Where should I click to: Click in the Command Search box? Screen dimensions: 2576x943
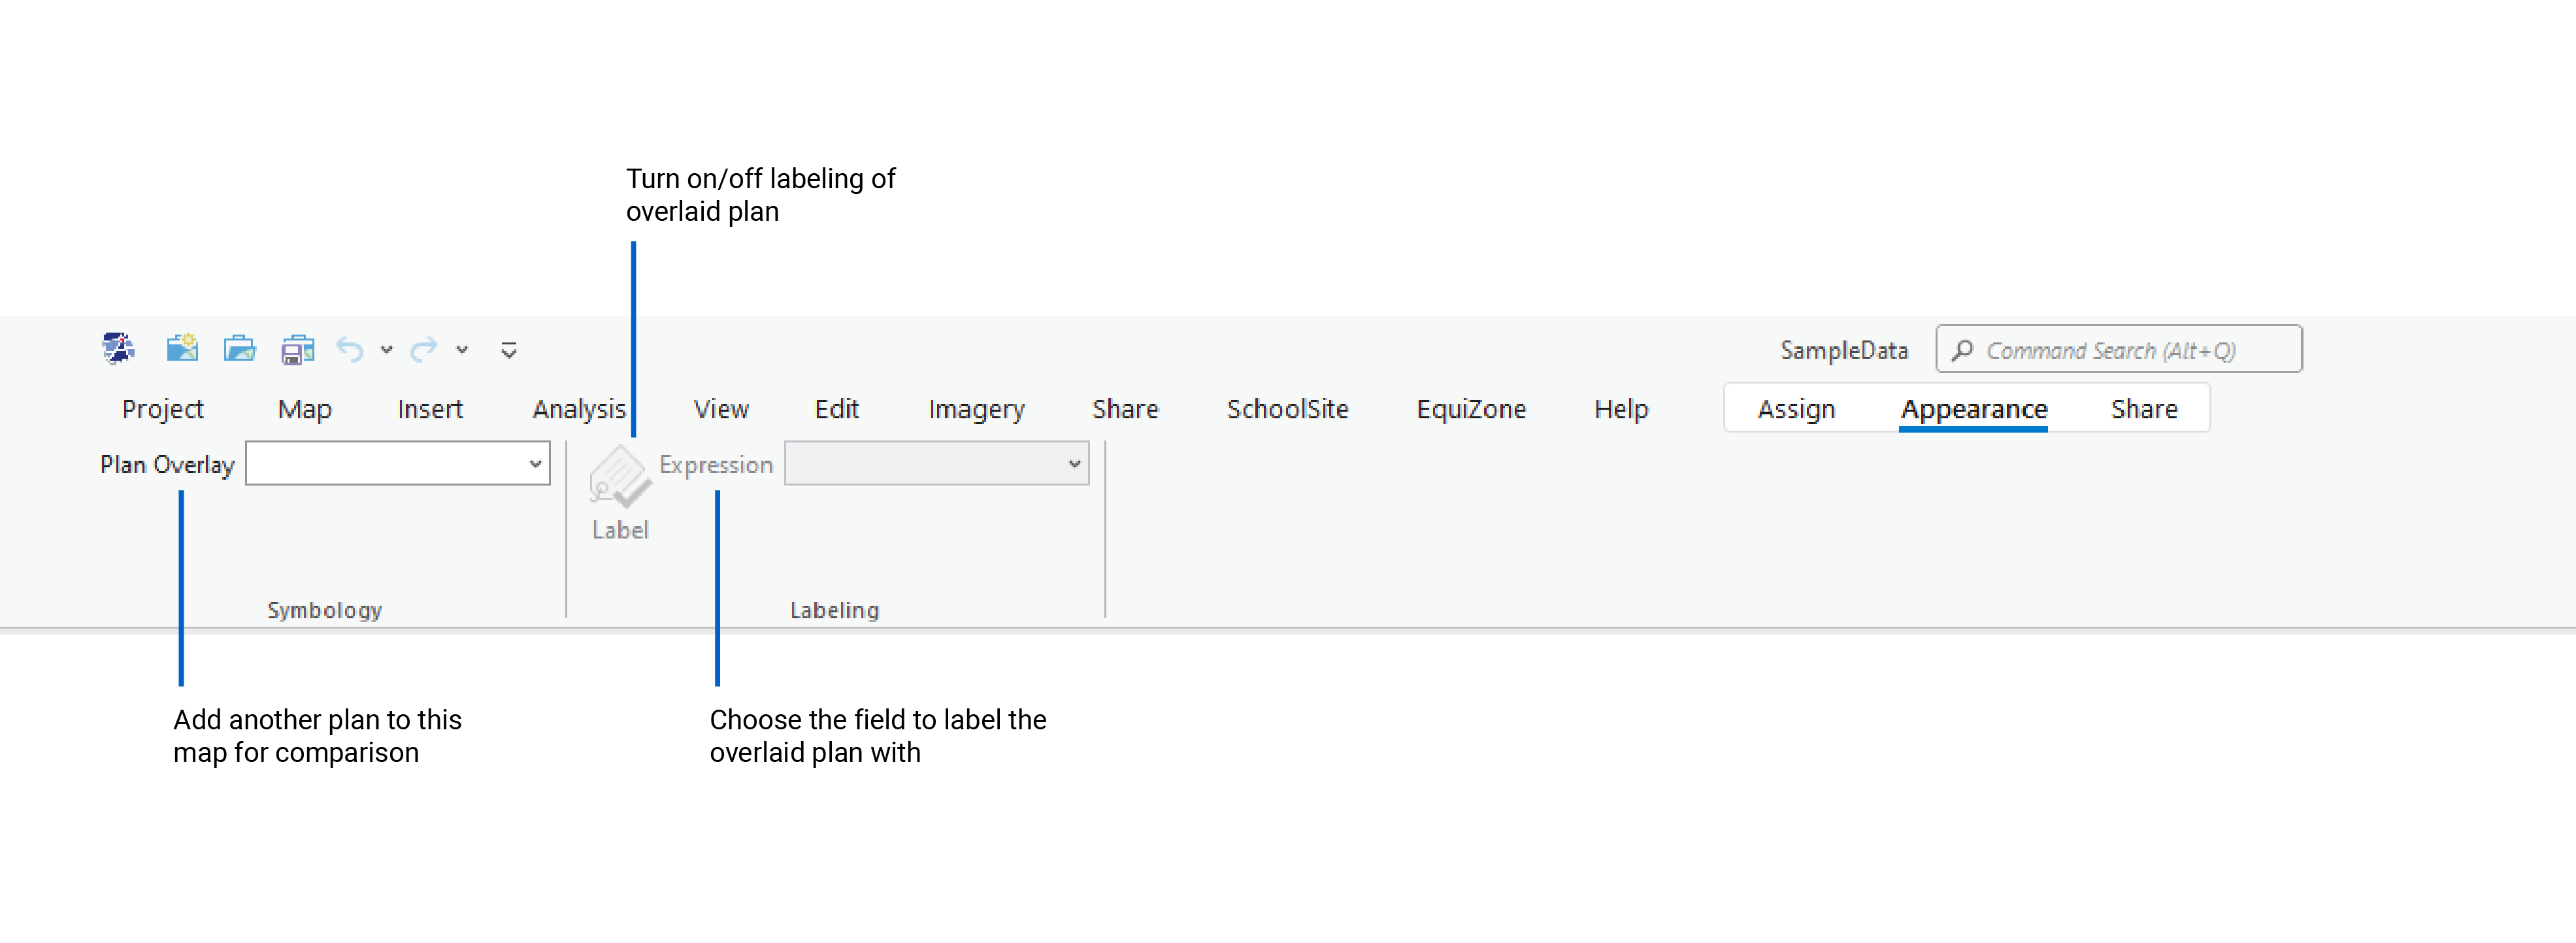pos(2130,351)
